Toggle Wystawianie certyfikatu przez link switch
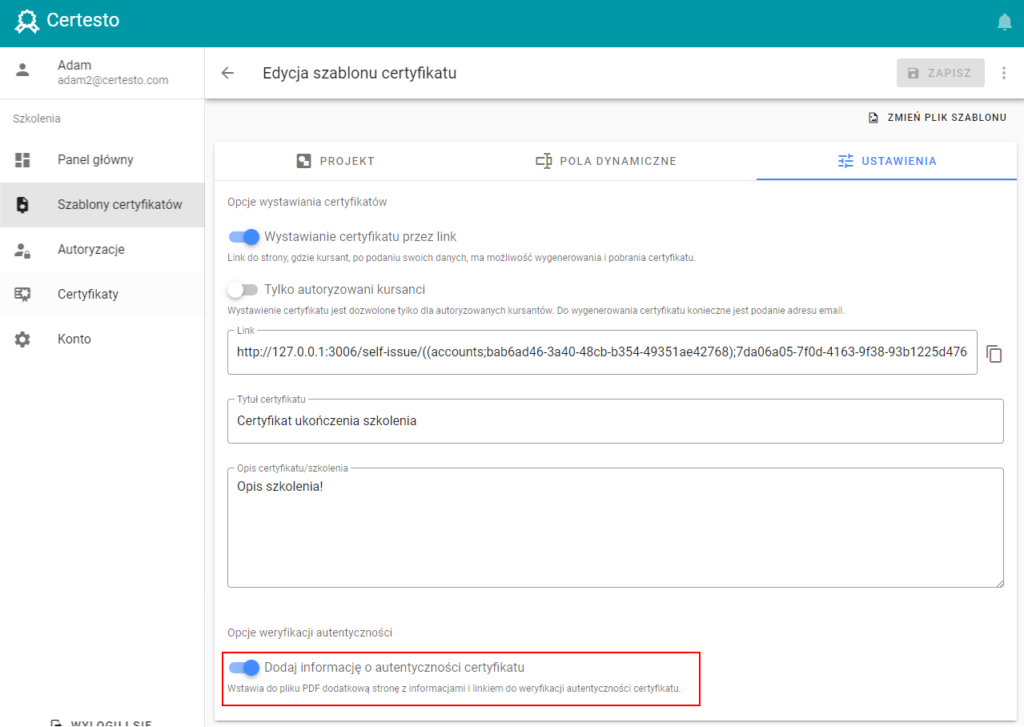 [244, 237]
